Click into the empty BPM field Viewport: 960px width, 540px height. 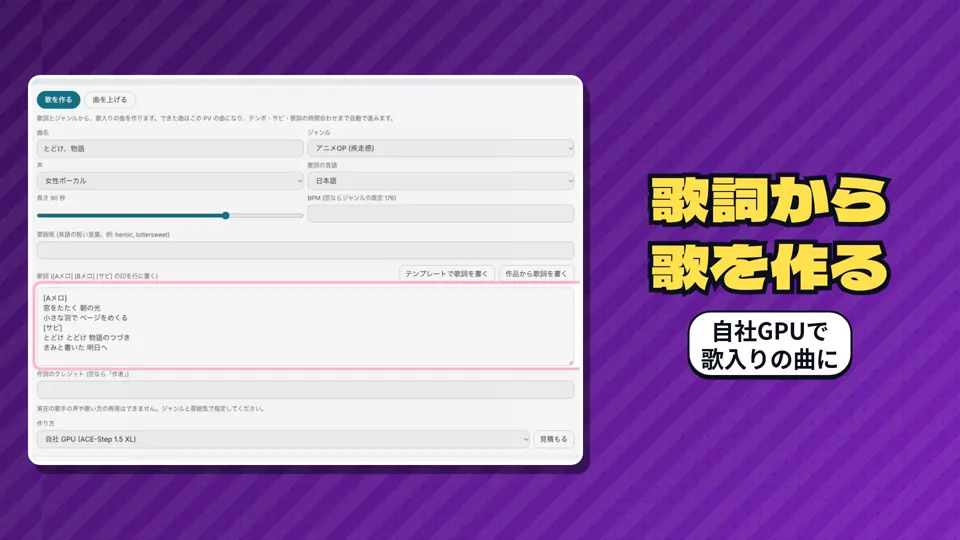(x=441, y=213)
